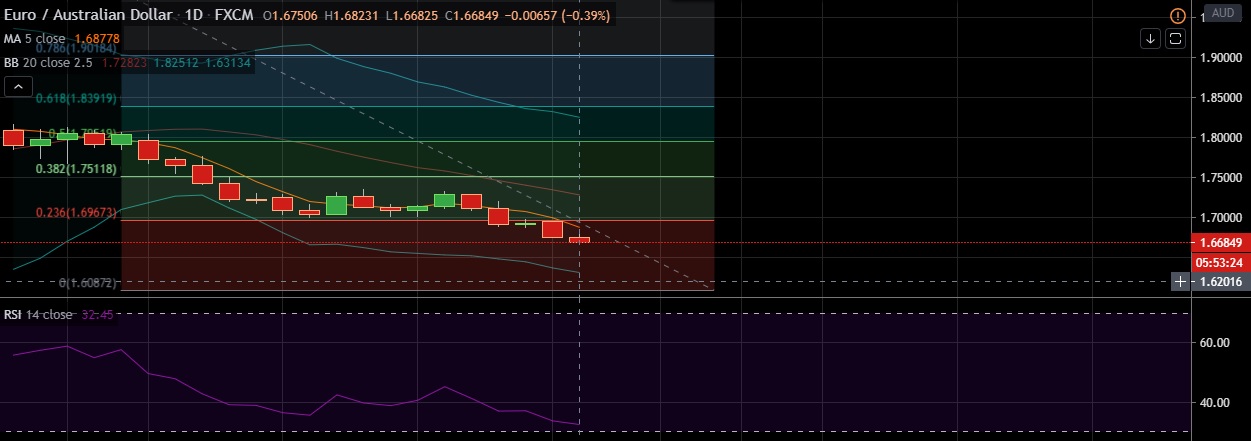The width and height of the screenshot is (1251, 441).
Task: Click the orange exclamation warning icon
Action: (x=1180, y=16)
